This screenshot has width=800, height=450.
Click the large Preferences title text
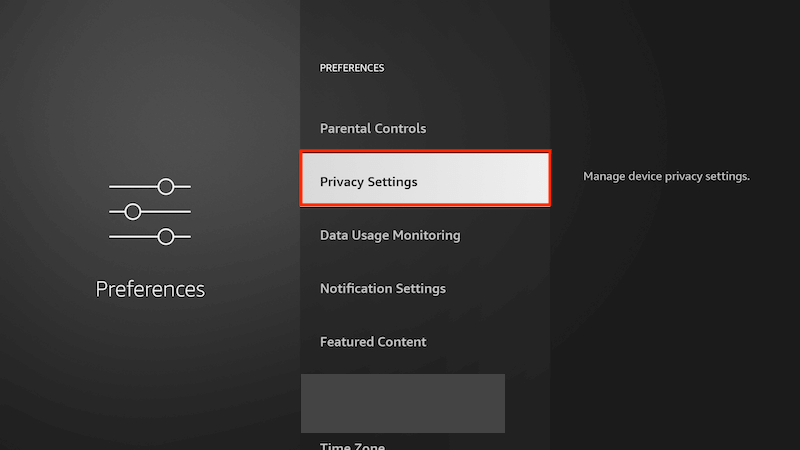(150, 290)
